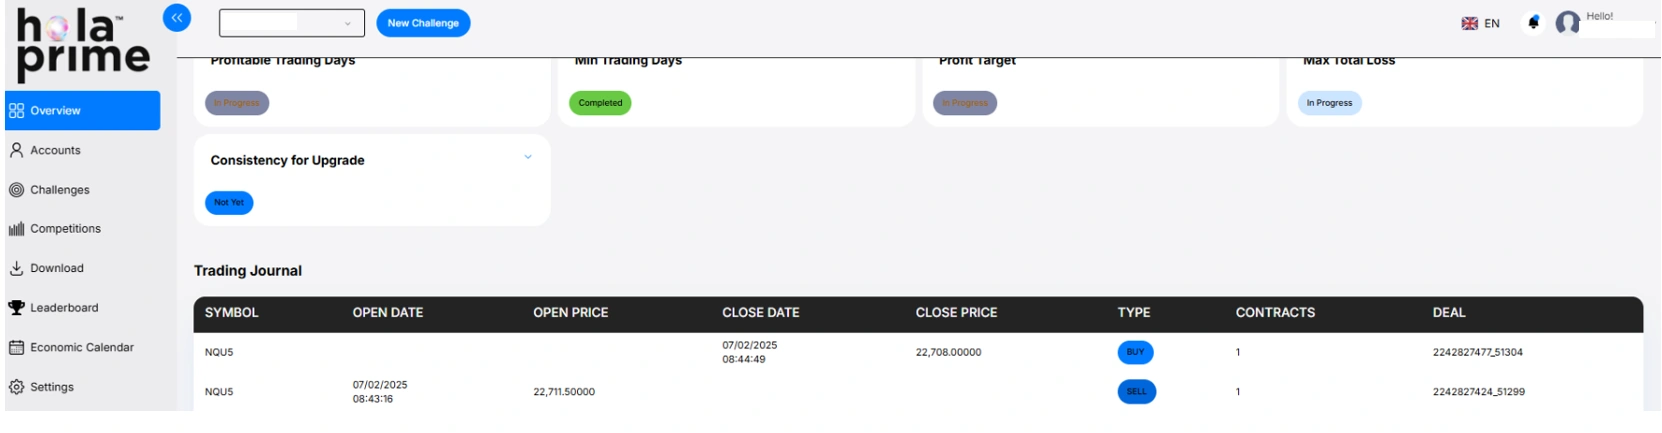Image resolution: width=1662 pixels, height=433 pixels.
Task: Open the EN language selector
Action: coord(1480,23)
